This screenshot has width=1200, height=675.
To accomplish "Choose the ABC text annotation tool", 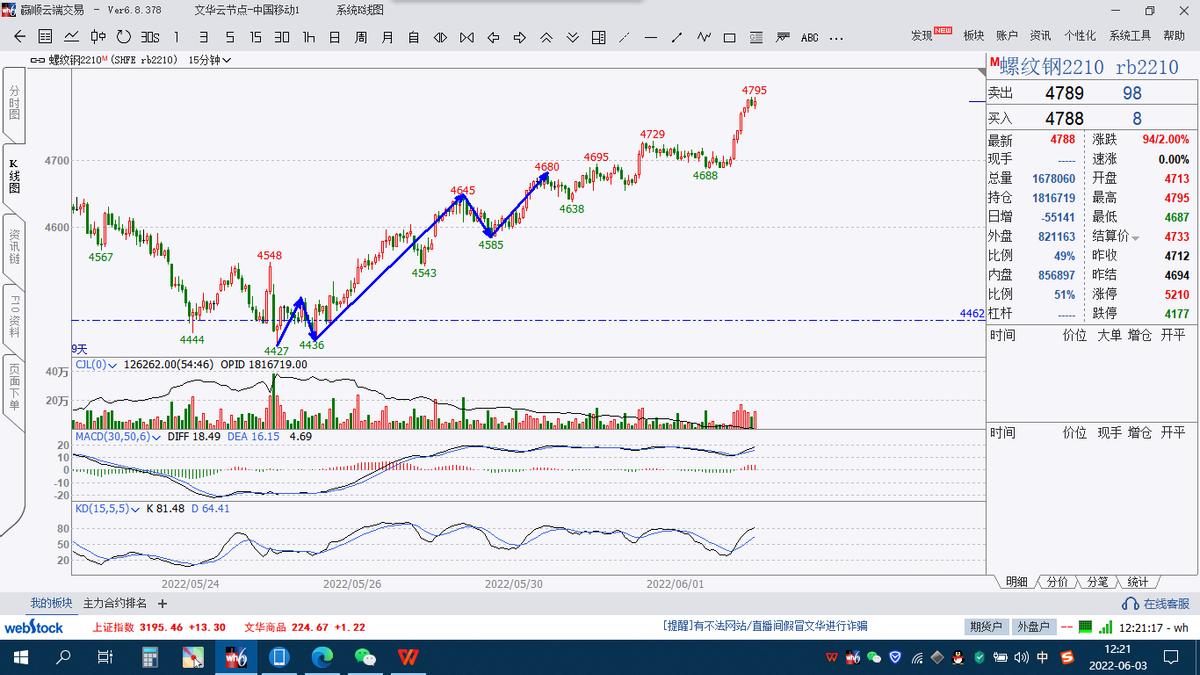I will (x=809, y=37).
